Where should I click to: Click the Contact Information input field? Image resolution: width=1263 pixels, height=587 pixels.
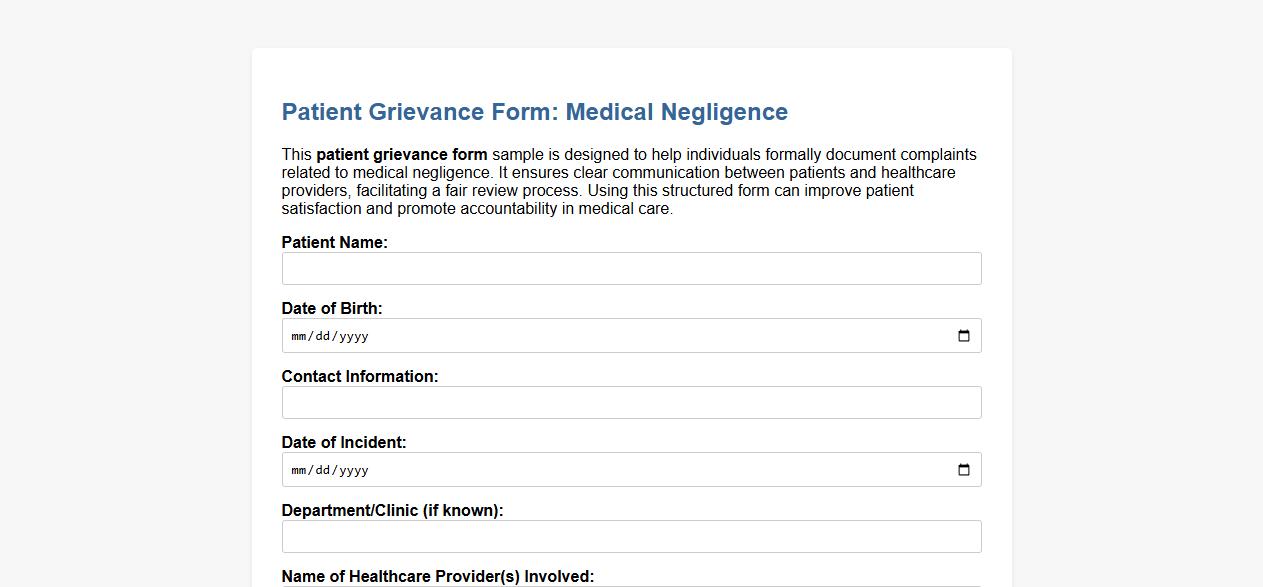tap(631, 402)
